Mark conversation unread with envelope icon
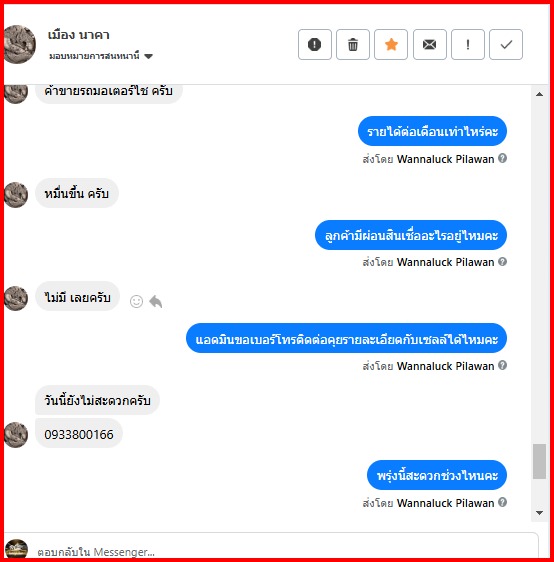Image resolution: width=554 pixels, height=562 pixels. point(430,44)
